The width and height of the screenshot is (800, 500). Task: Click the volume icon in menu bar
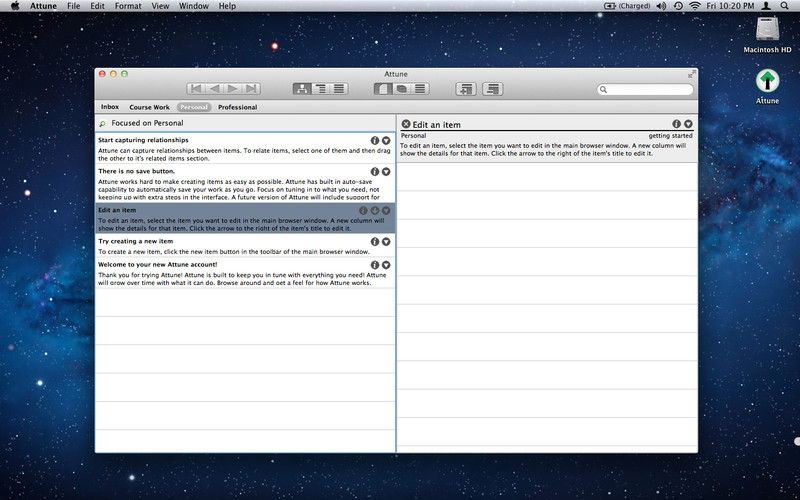[x=661, y=6]
